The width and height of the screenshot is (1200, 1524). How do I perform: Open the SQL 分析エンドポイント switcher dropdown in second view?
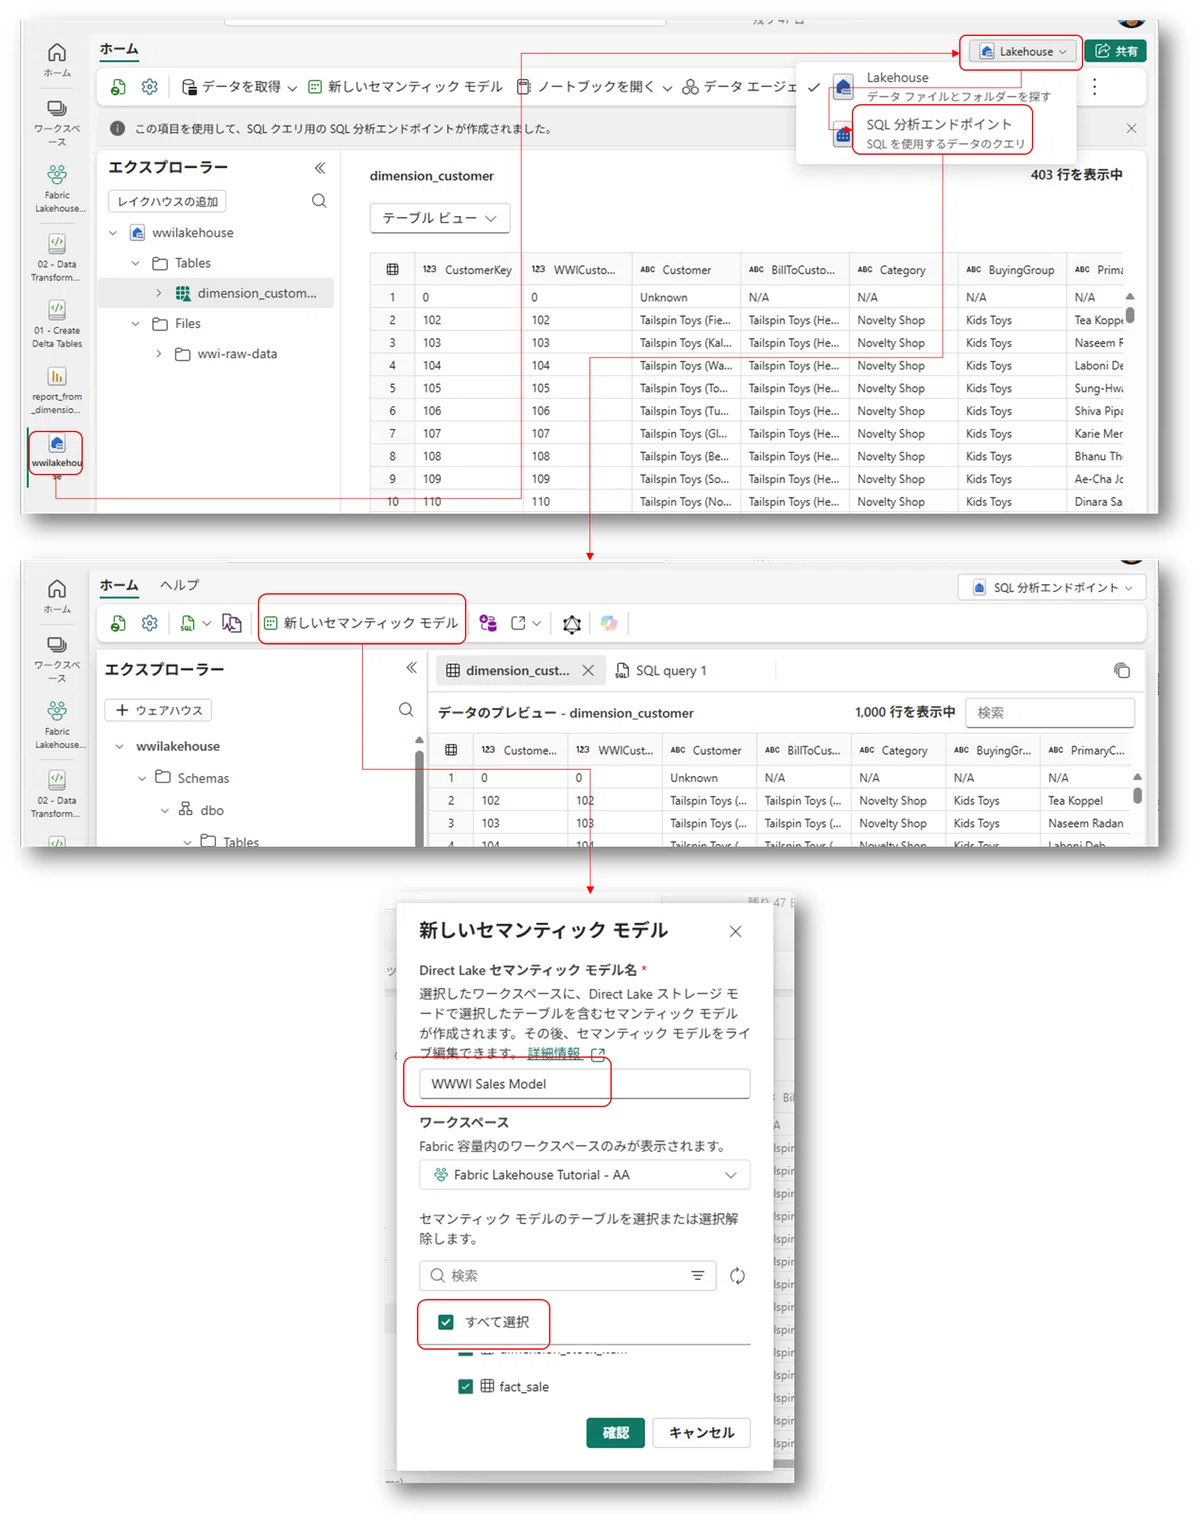click(1052, 587)
